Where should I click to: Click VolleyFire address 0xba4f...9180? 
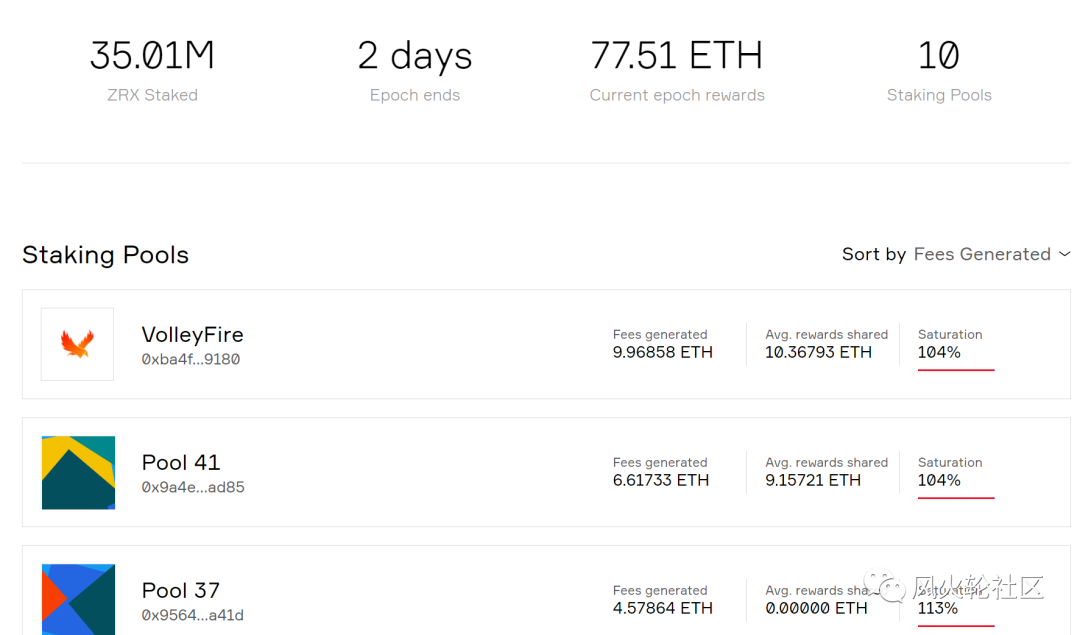click(190, 359)
